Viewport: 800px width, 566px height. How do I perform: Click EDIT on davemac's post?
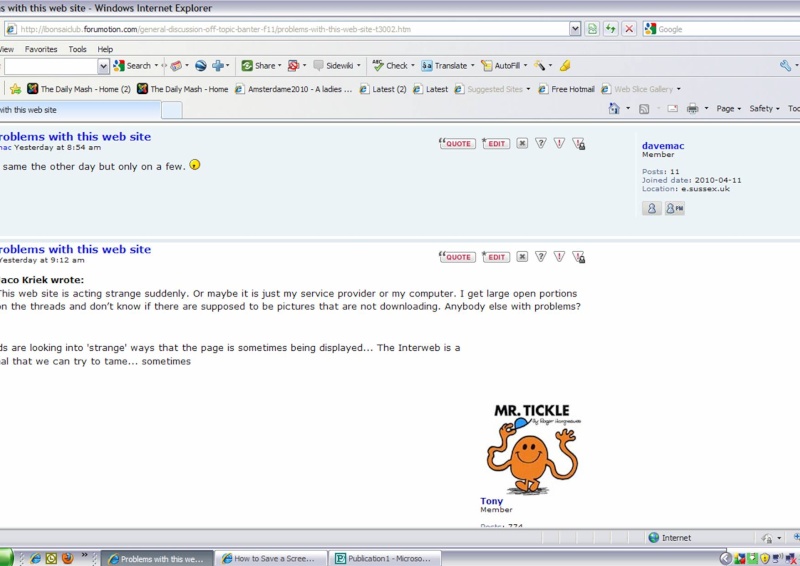click(x=496, y=143)
